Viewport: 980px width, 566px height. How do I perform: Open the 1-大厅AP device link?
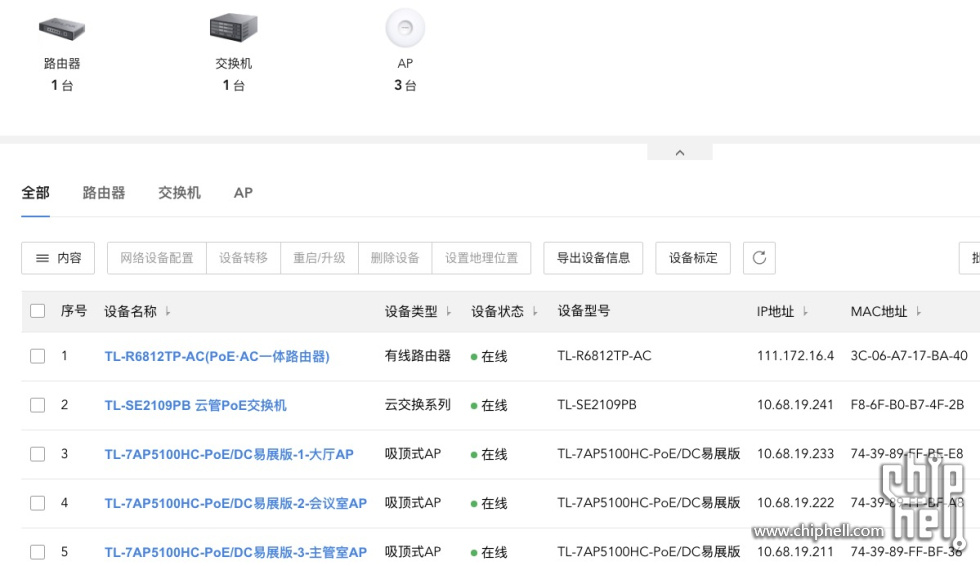coord(229,454)
